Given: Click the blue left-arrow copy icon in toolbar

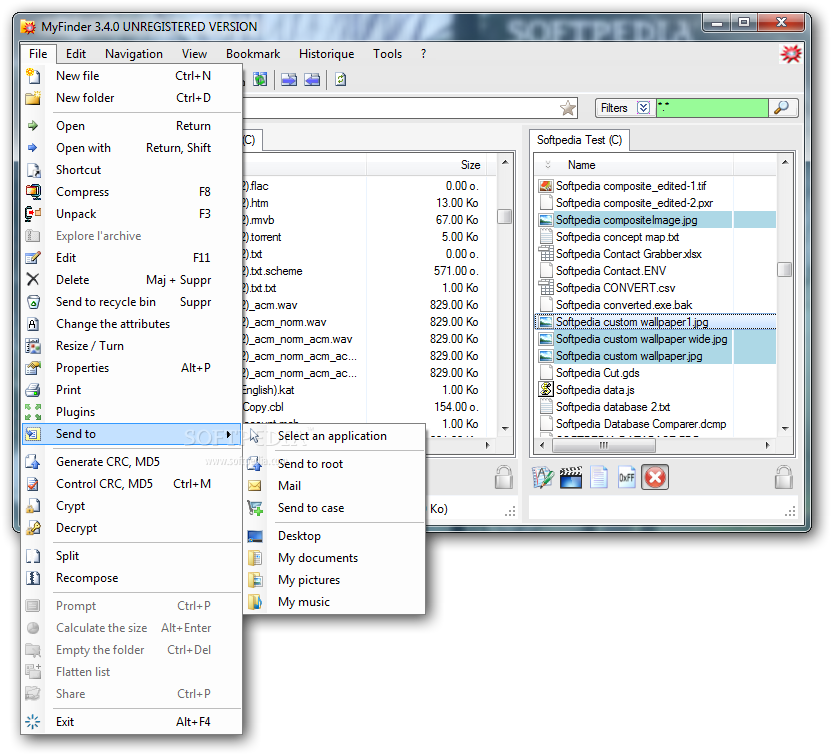Looking at the screenshot, I should (312, 80).
